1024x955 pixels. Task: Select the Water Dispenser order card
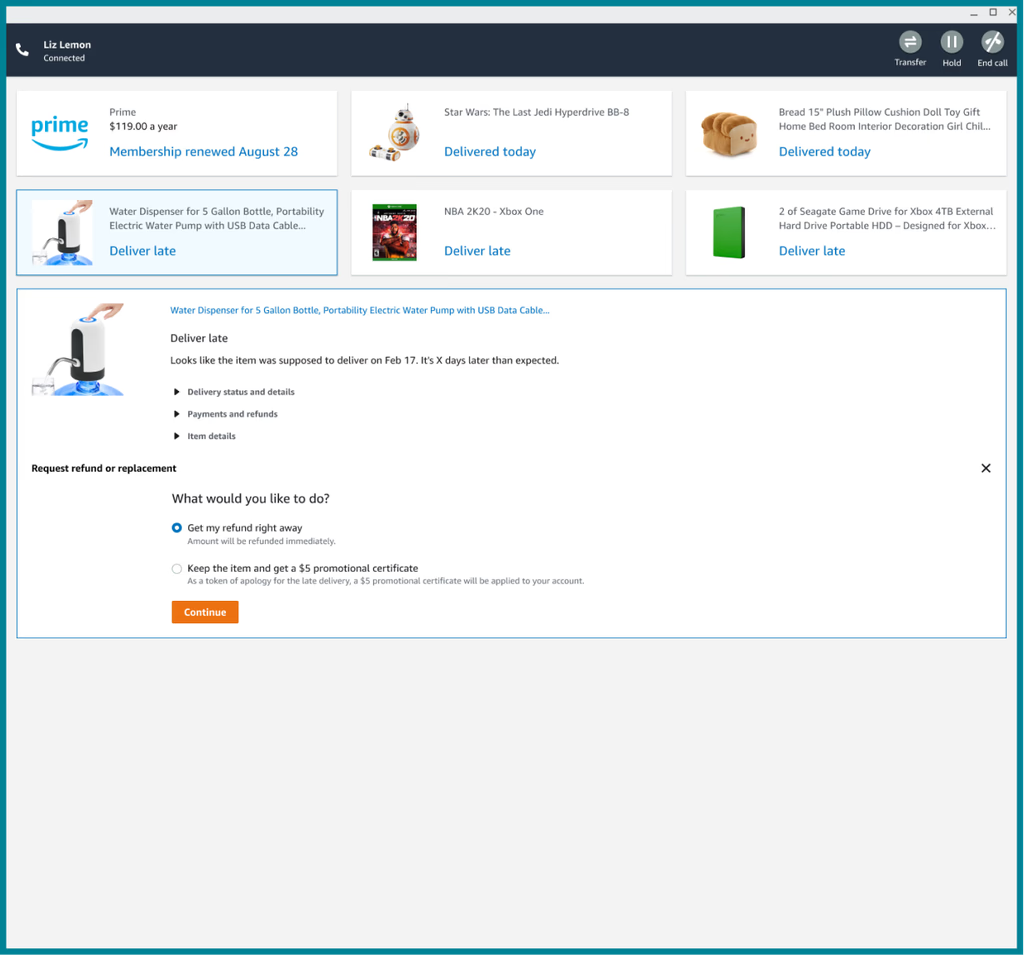[x=177, y=232]
